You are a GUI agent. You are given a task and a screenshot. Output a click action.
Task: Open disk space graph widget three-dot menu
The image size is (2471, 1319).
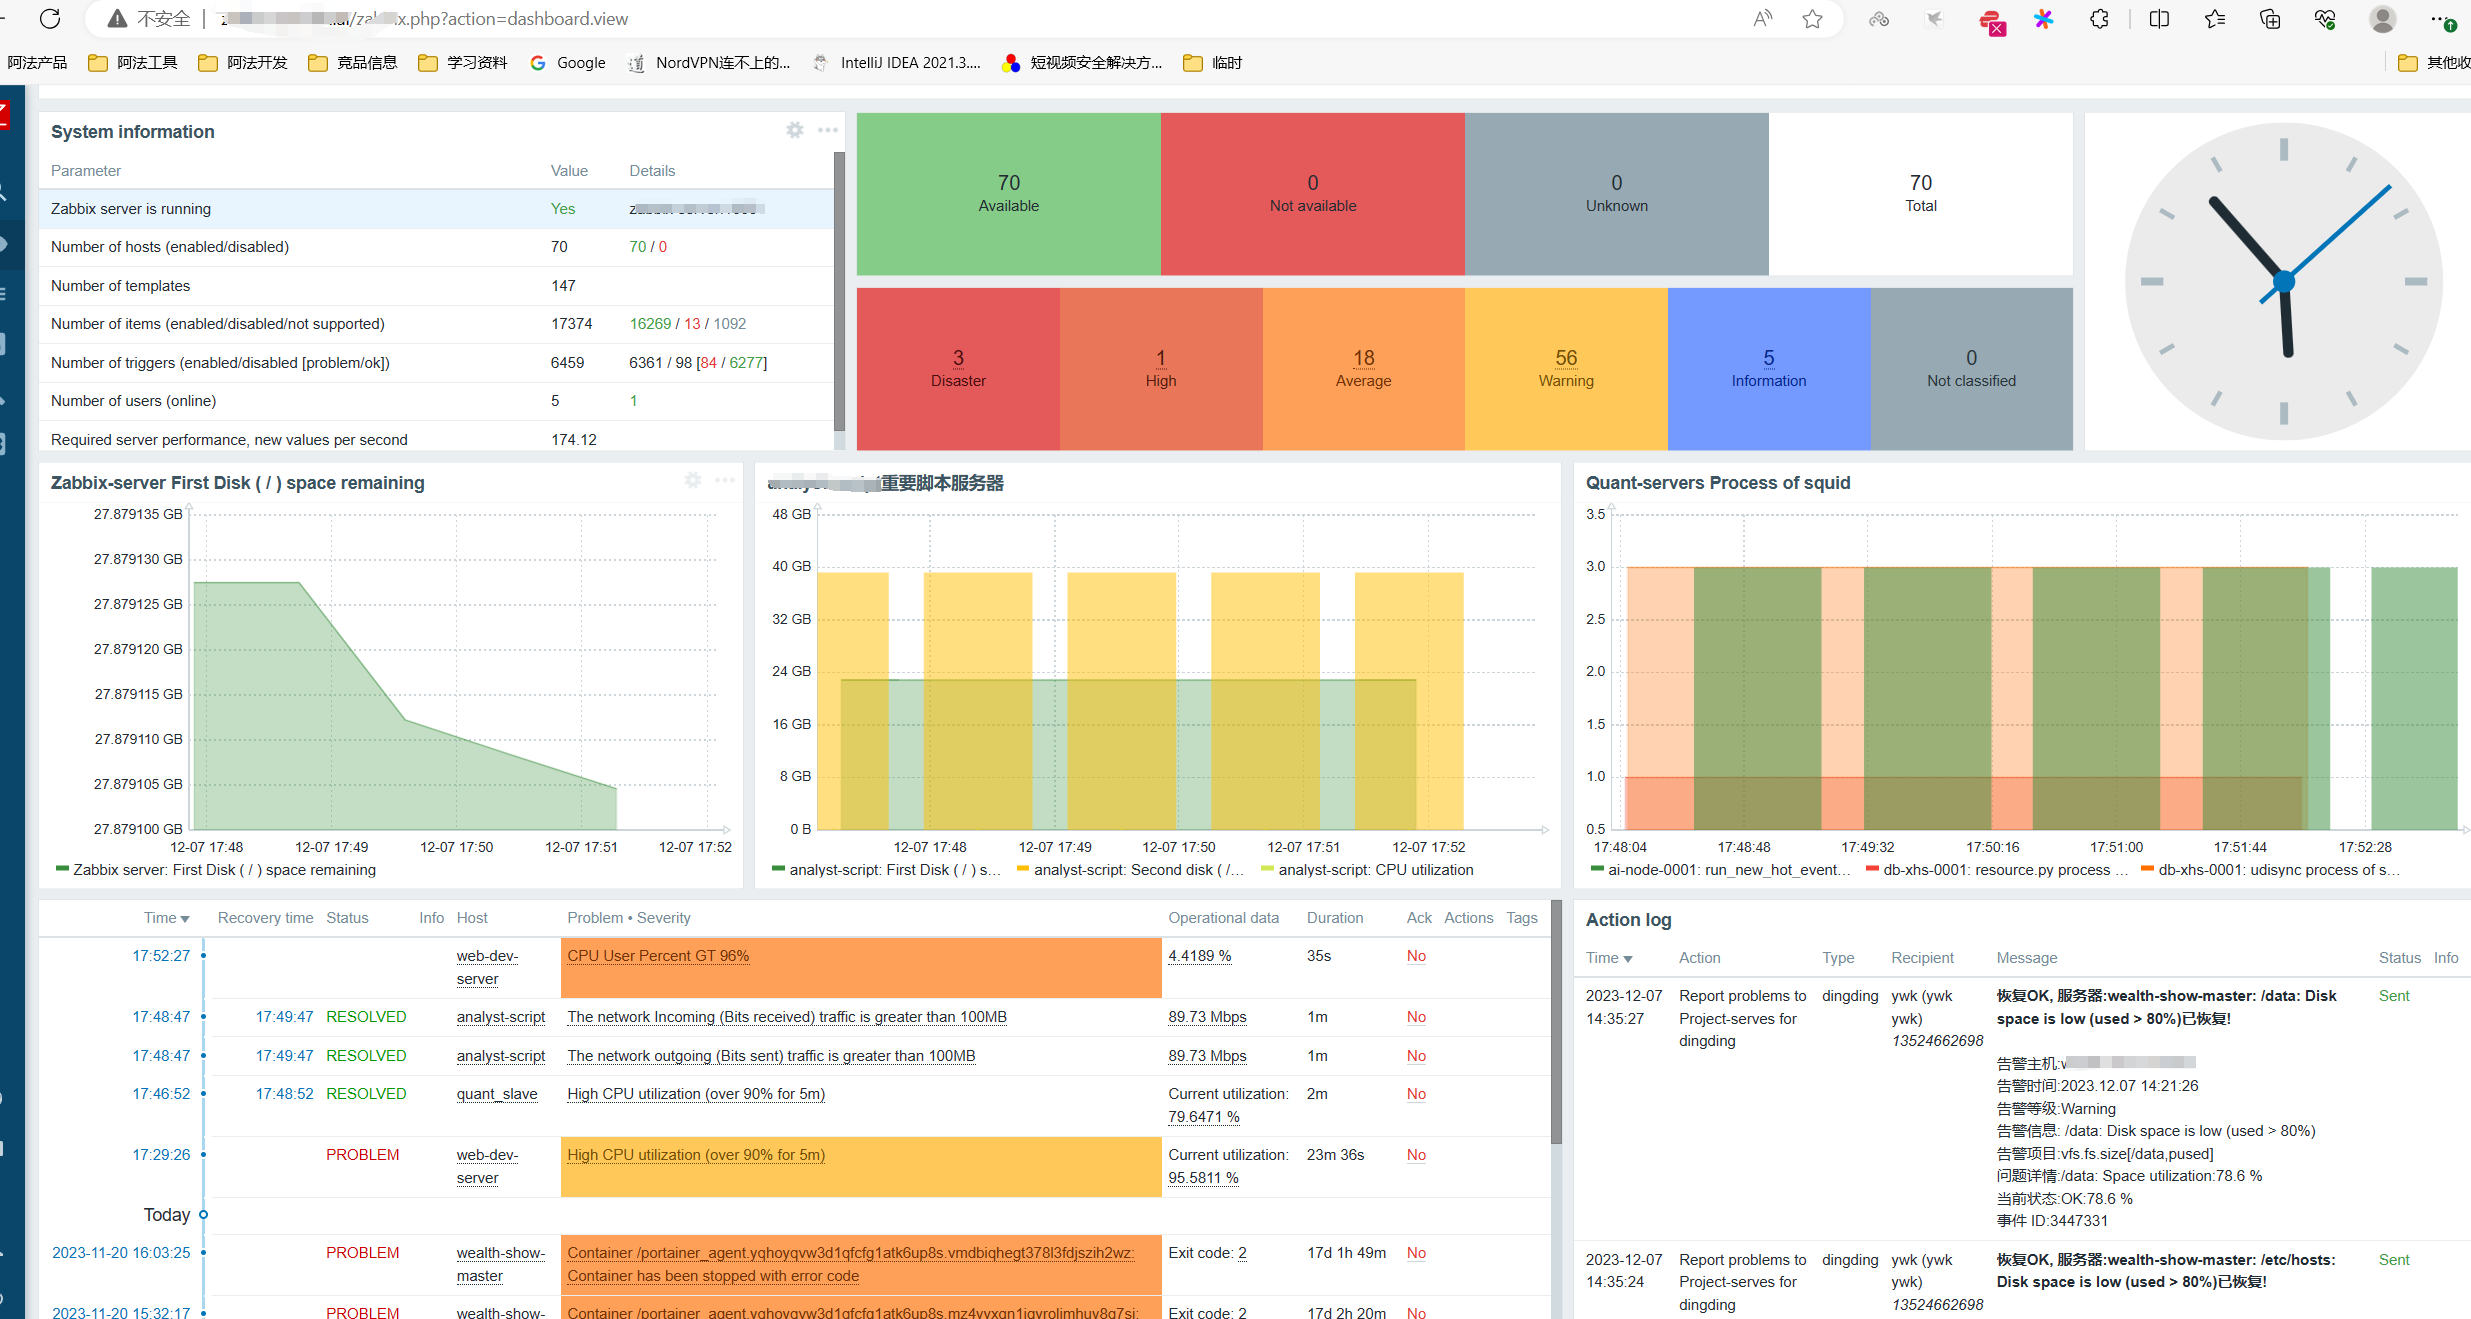[x=725, y=480]
